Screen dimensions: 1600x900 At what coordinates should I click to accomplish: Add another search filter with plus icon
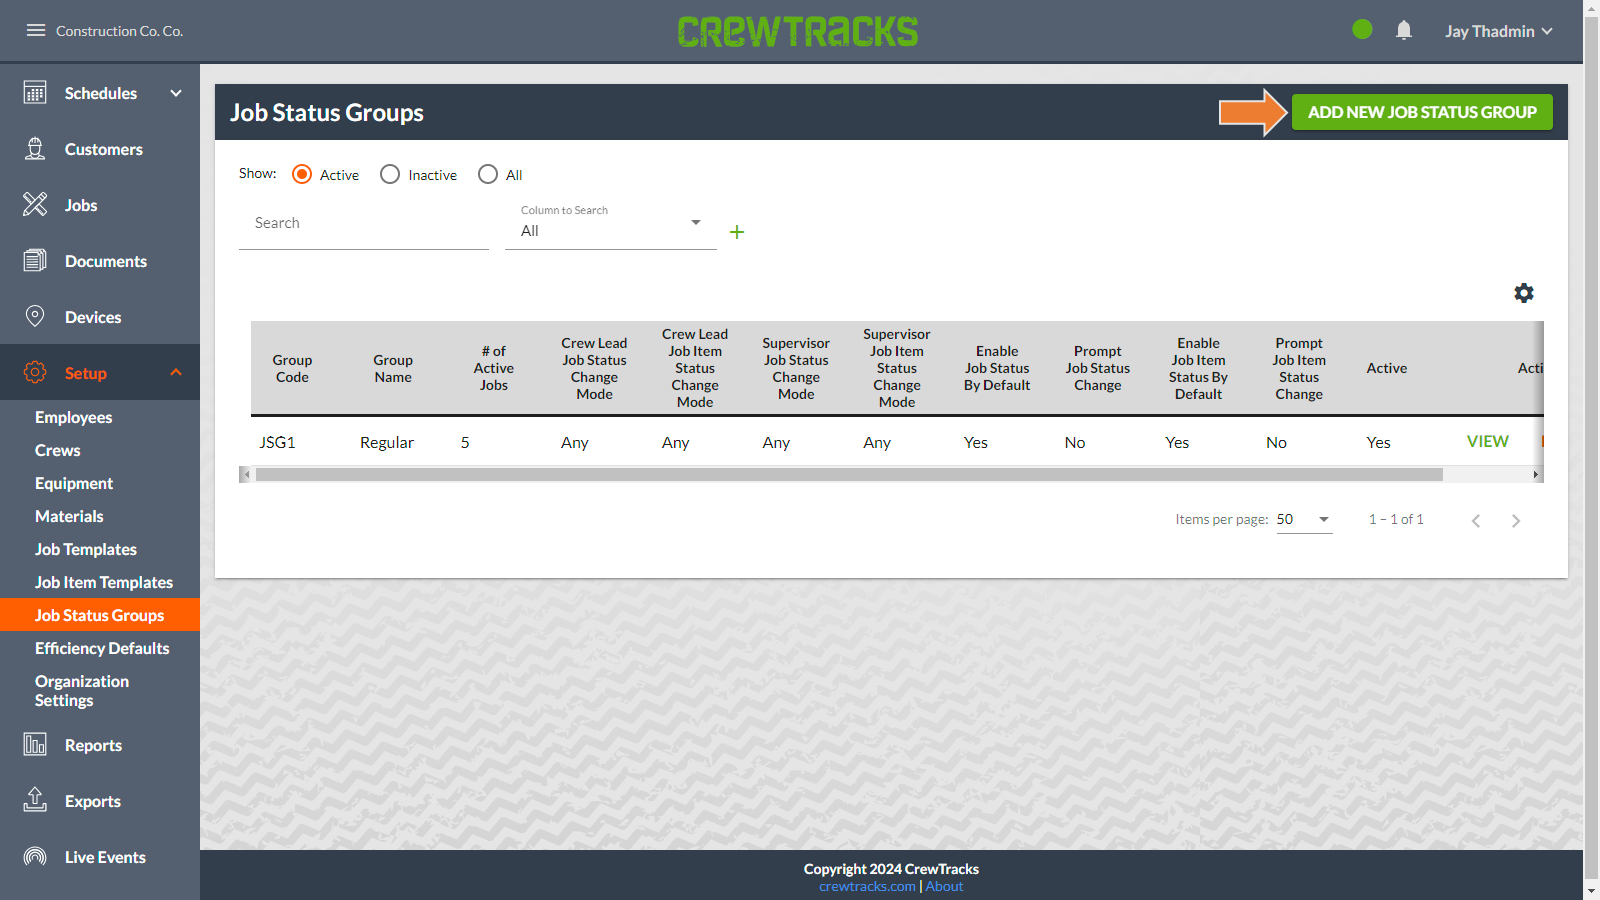(x=737, y=232)
